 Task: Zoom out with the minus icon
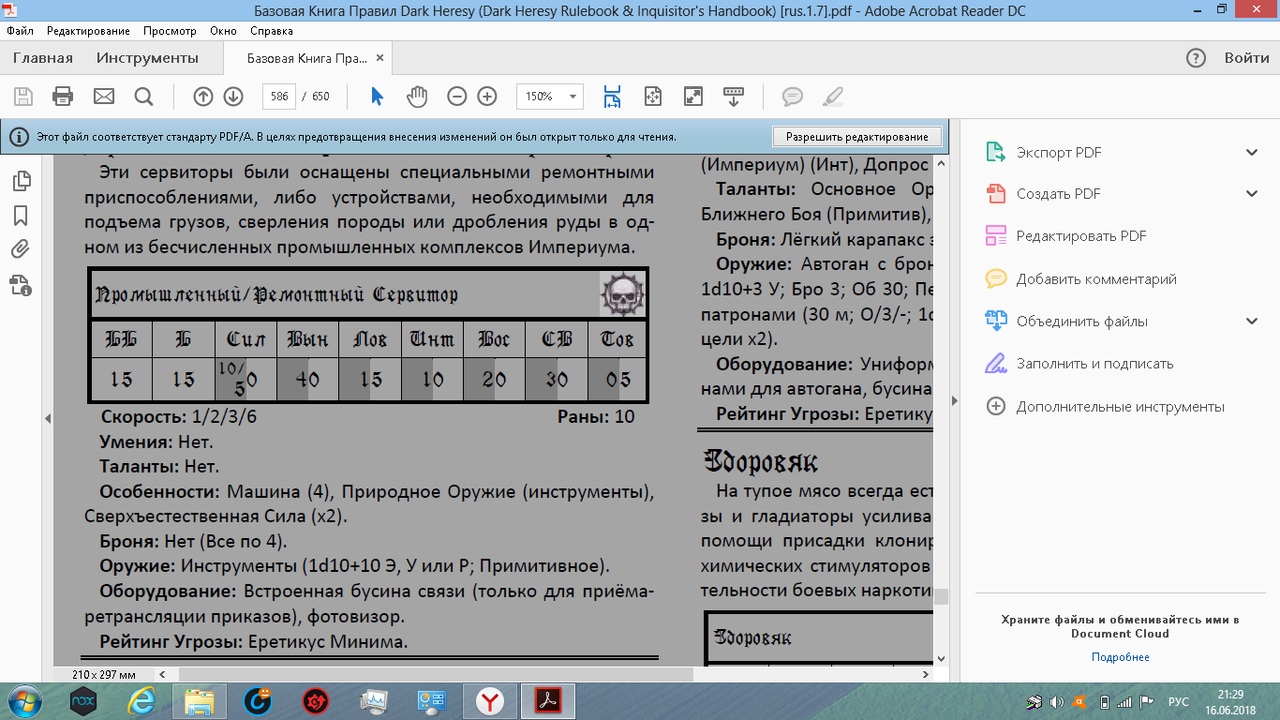click(x=457, y=96)
